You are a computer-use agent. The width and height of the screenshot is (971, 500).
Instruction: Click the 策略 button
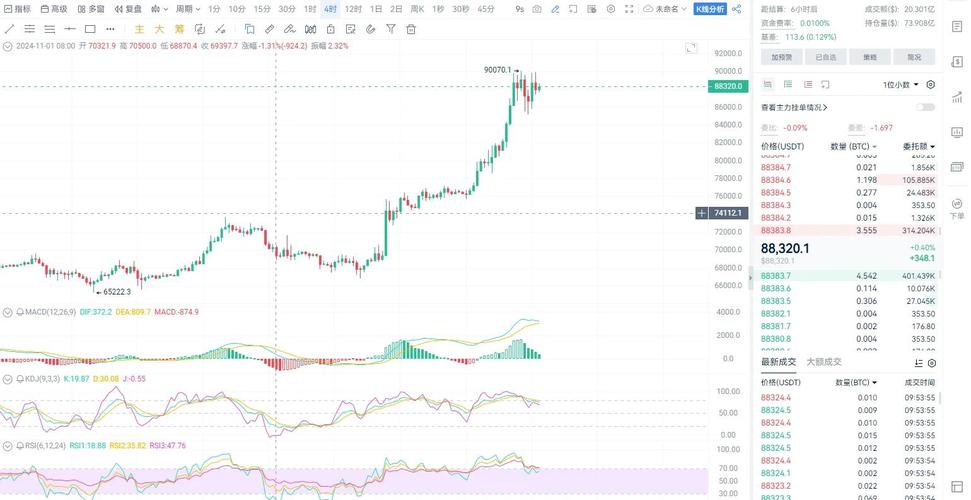pos(869,57)
